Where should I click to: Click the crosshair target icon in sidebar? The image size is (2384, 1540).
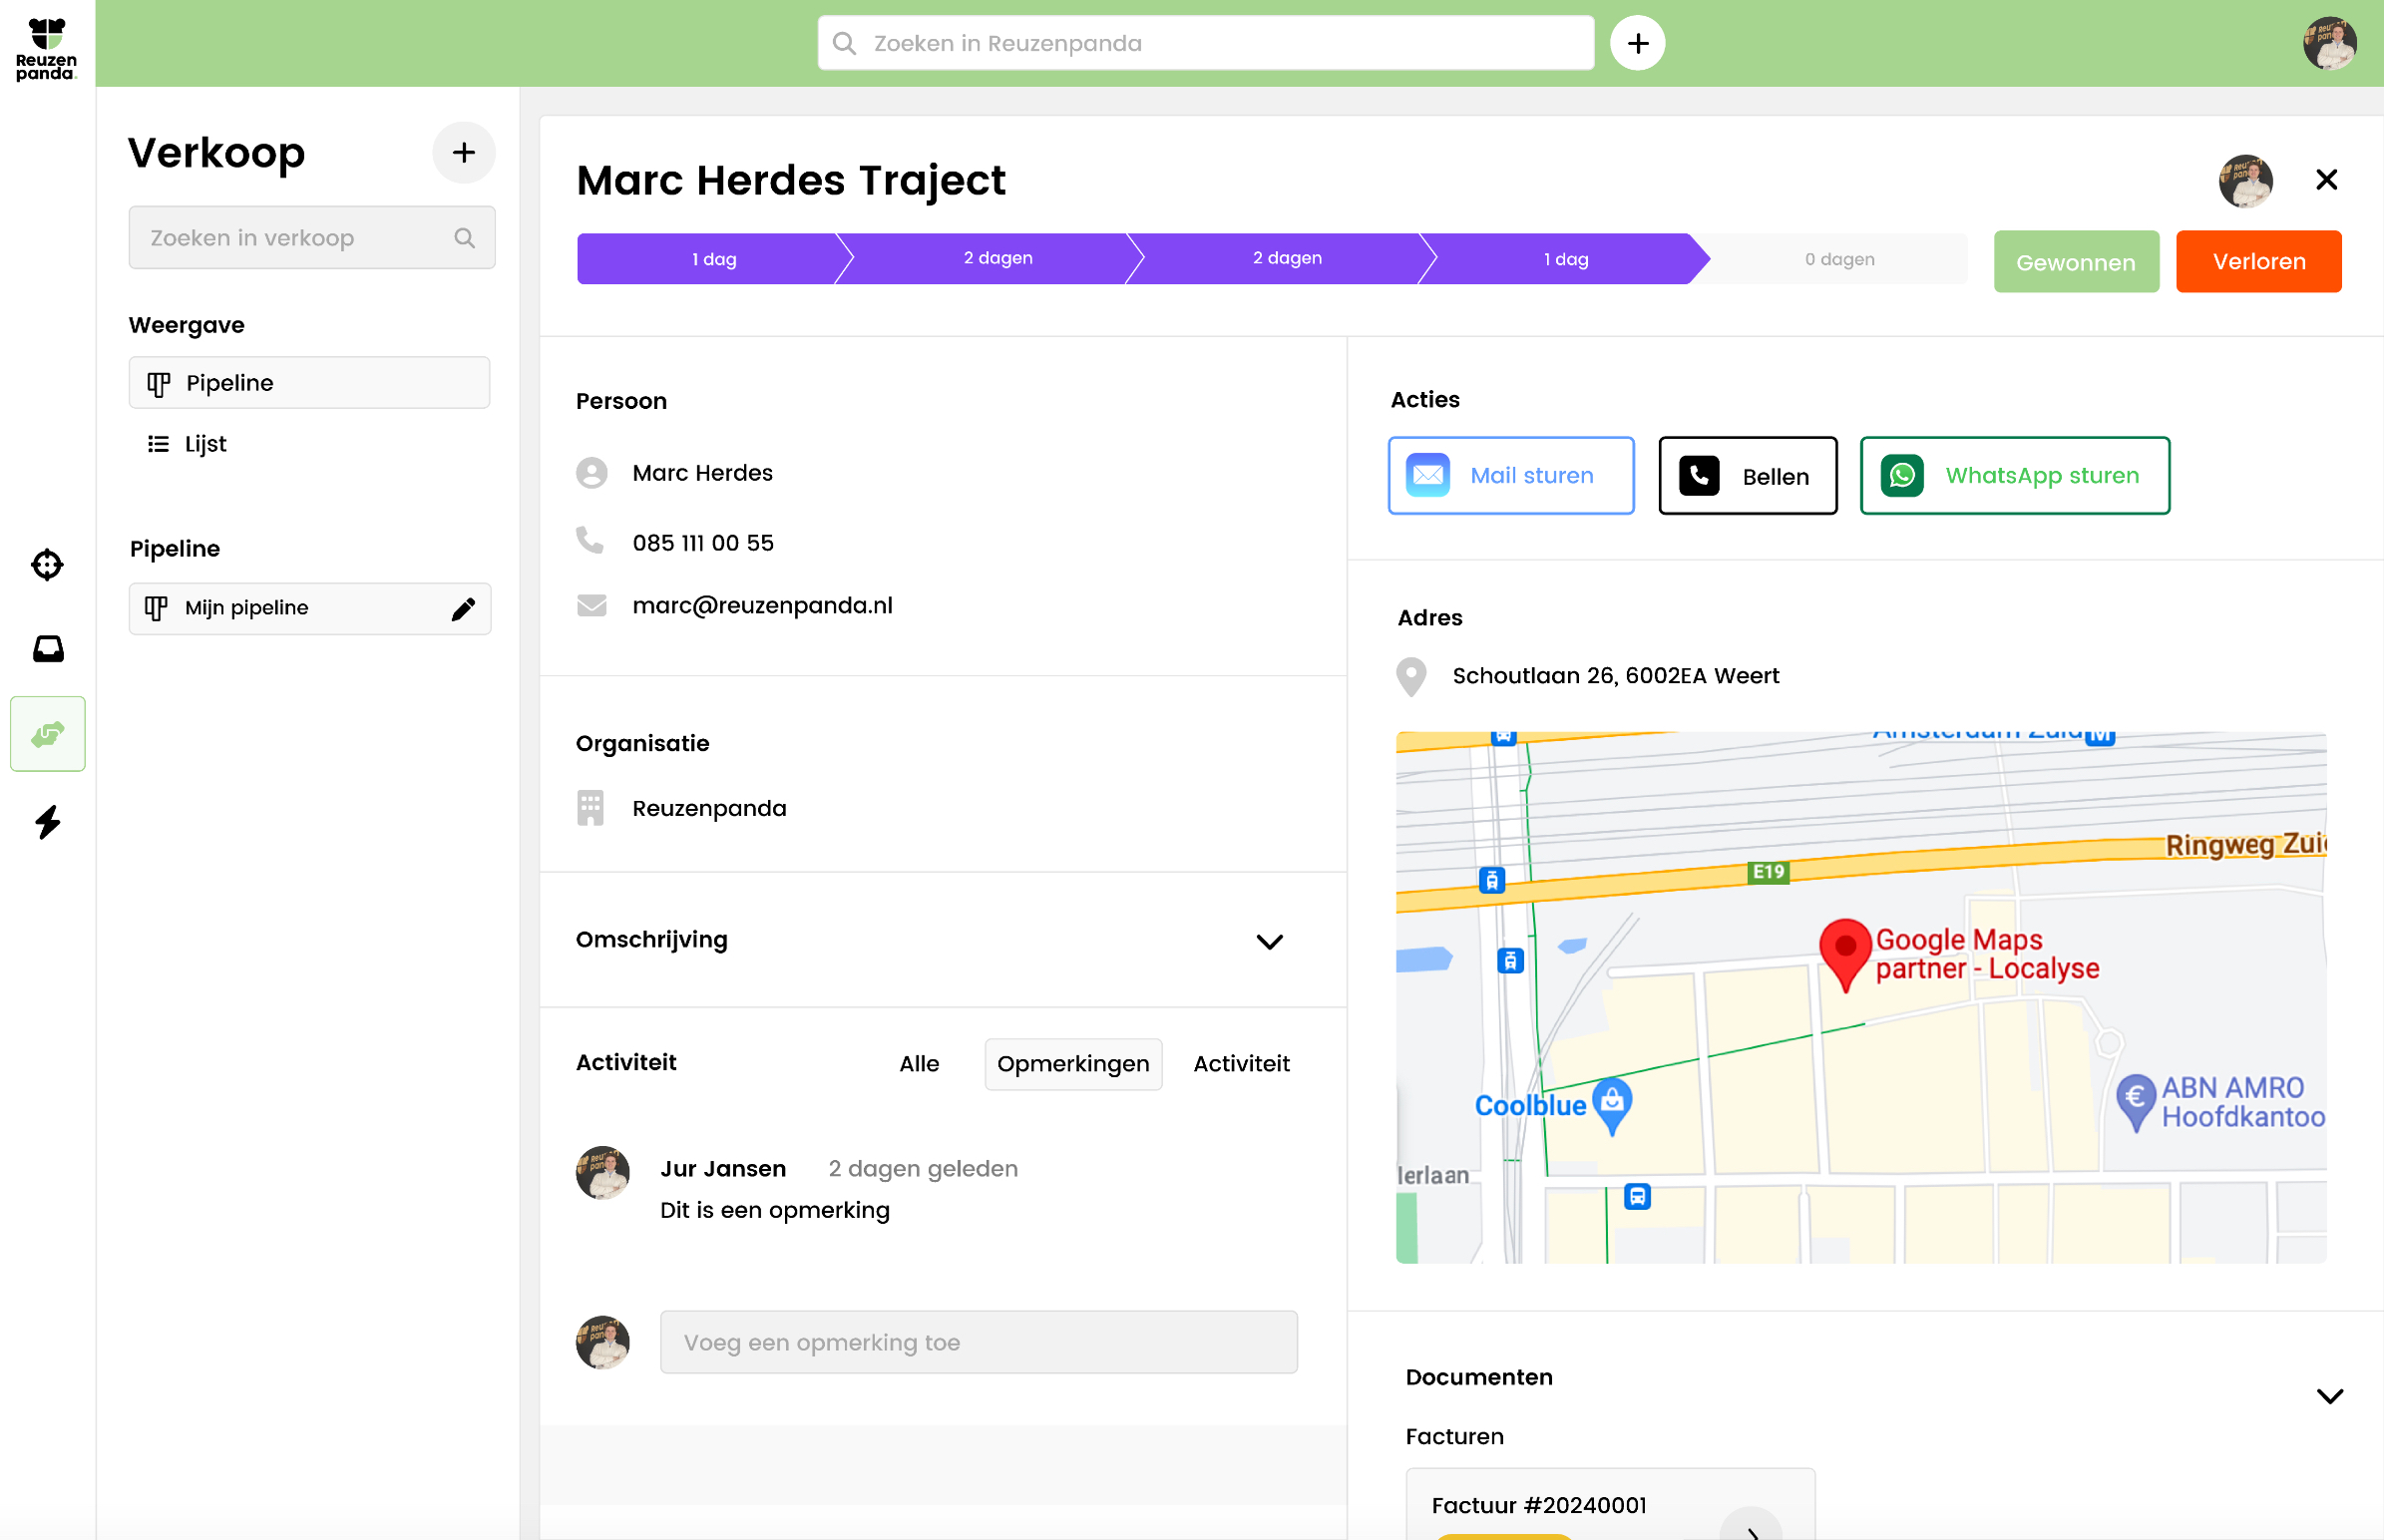(47, 564)
